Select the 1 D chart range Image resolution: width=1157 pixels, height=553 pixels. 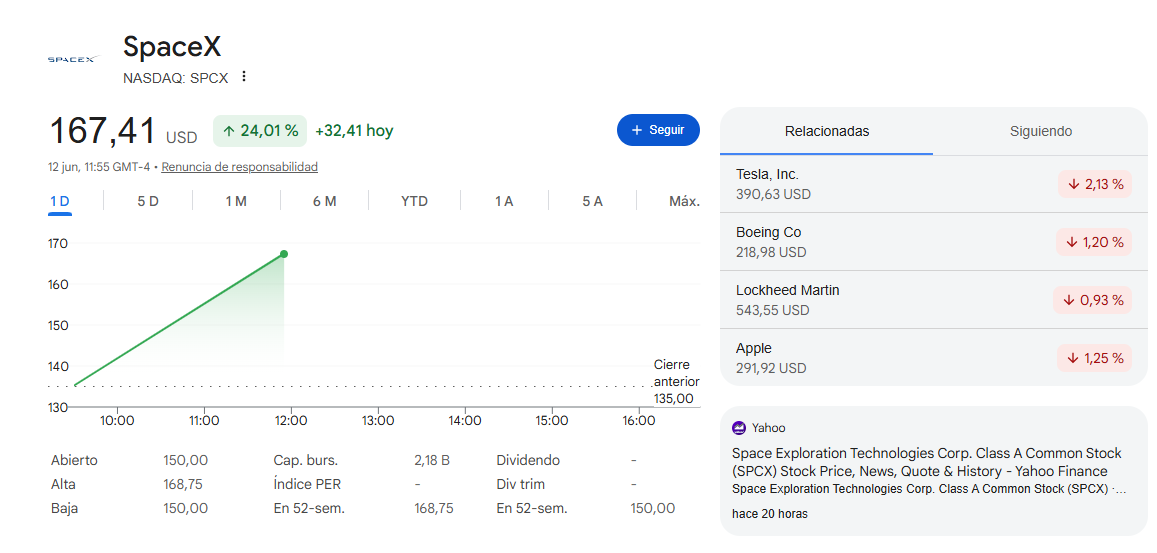point(60,201)
